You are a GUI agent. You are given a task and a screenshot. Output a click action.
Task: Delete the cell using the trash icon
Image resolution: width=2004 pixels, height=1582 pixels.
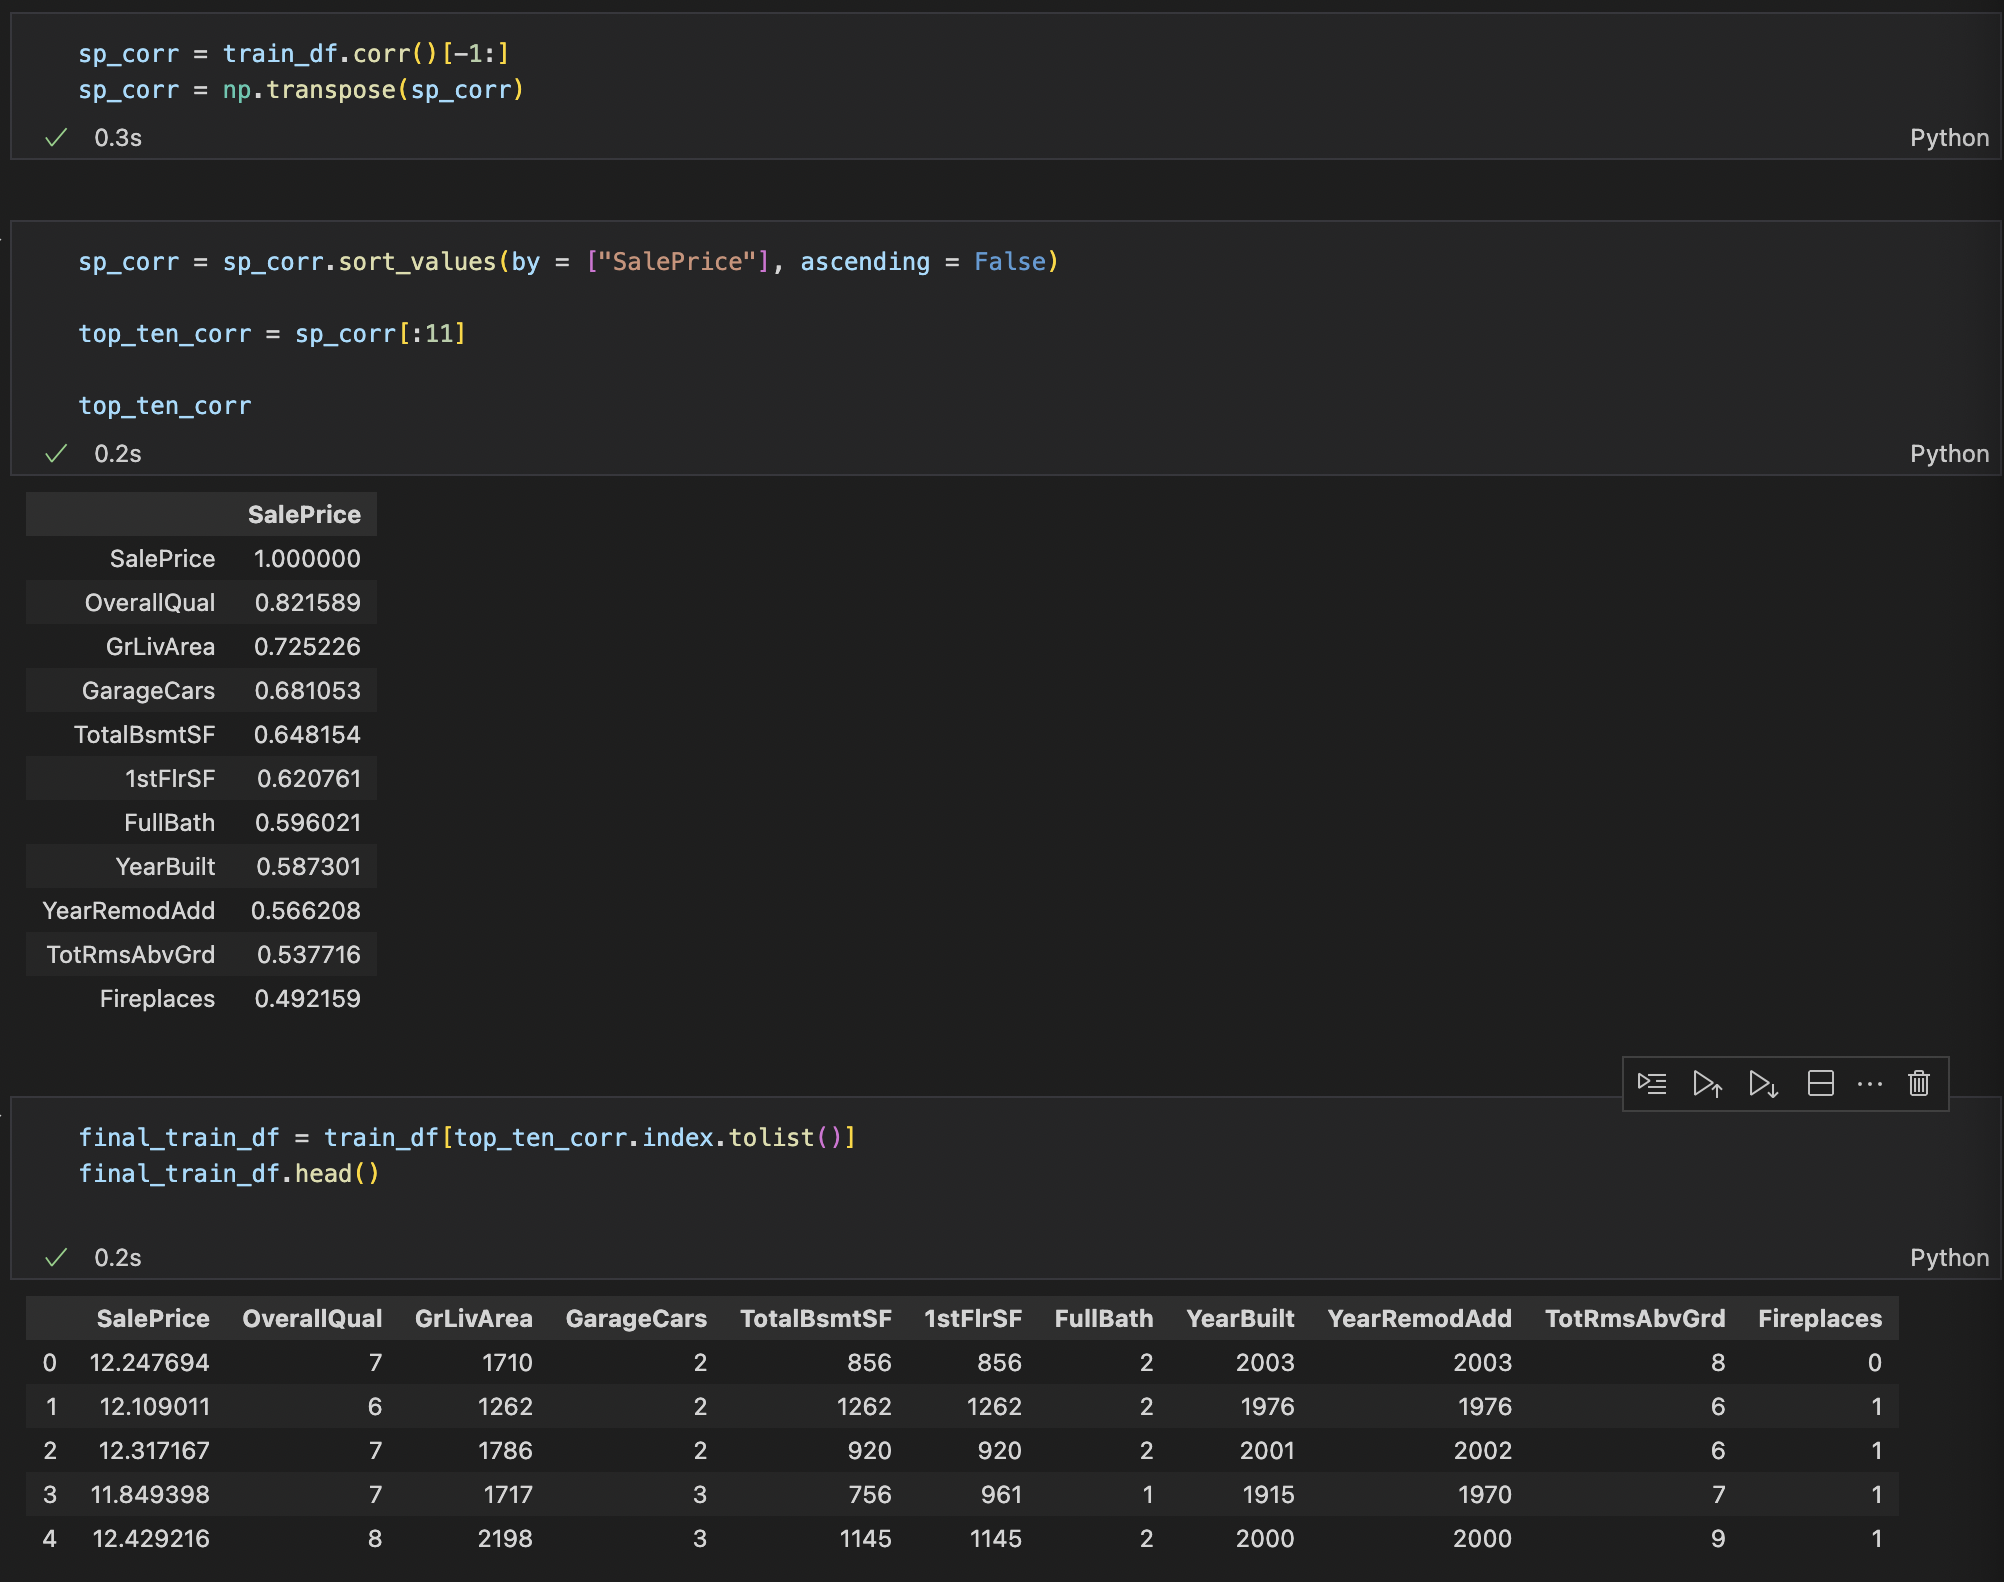pyautogui.click(x=1917, y=1083)
